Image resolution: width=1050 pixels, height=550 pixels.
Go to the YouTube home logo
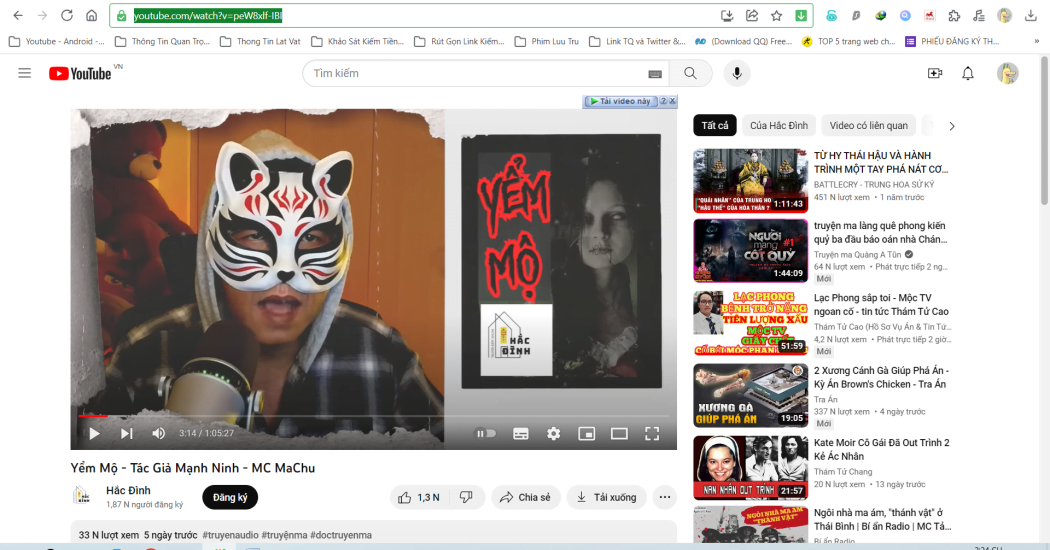click(x=80, y=73)
